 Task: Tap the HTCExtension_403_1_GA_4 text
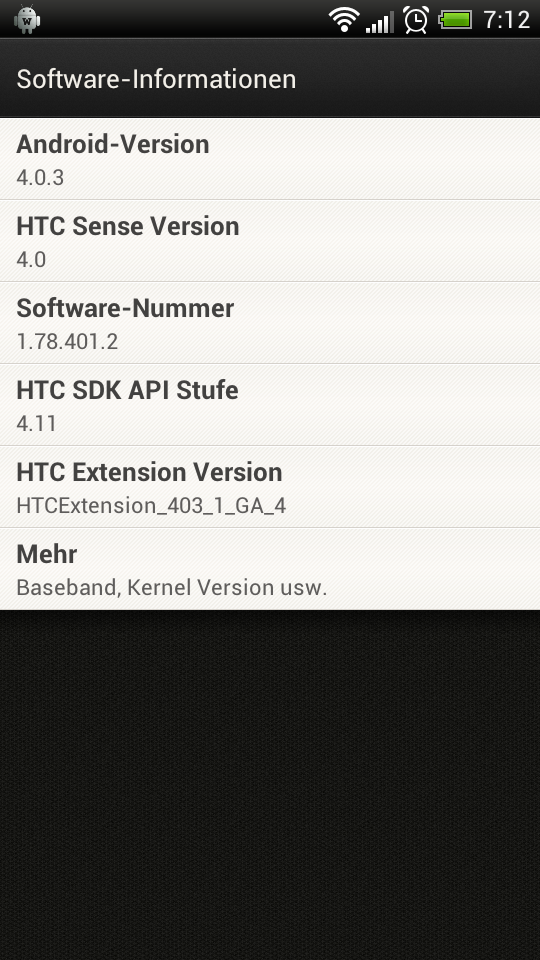click(151, 506)
